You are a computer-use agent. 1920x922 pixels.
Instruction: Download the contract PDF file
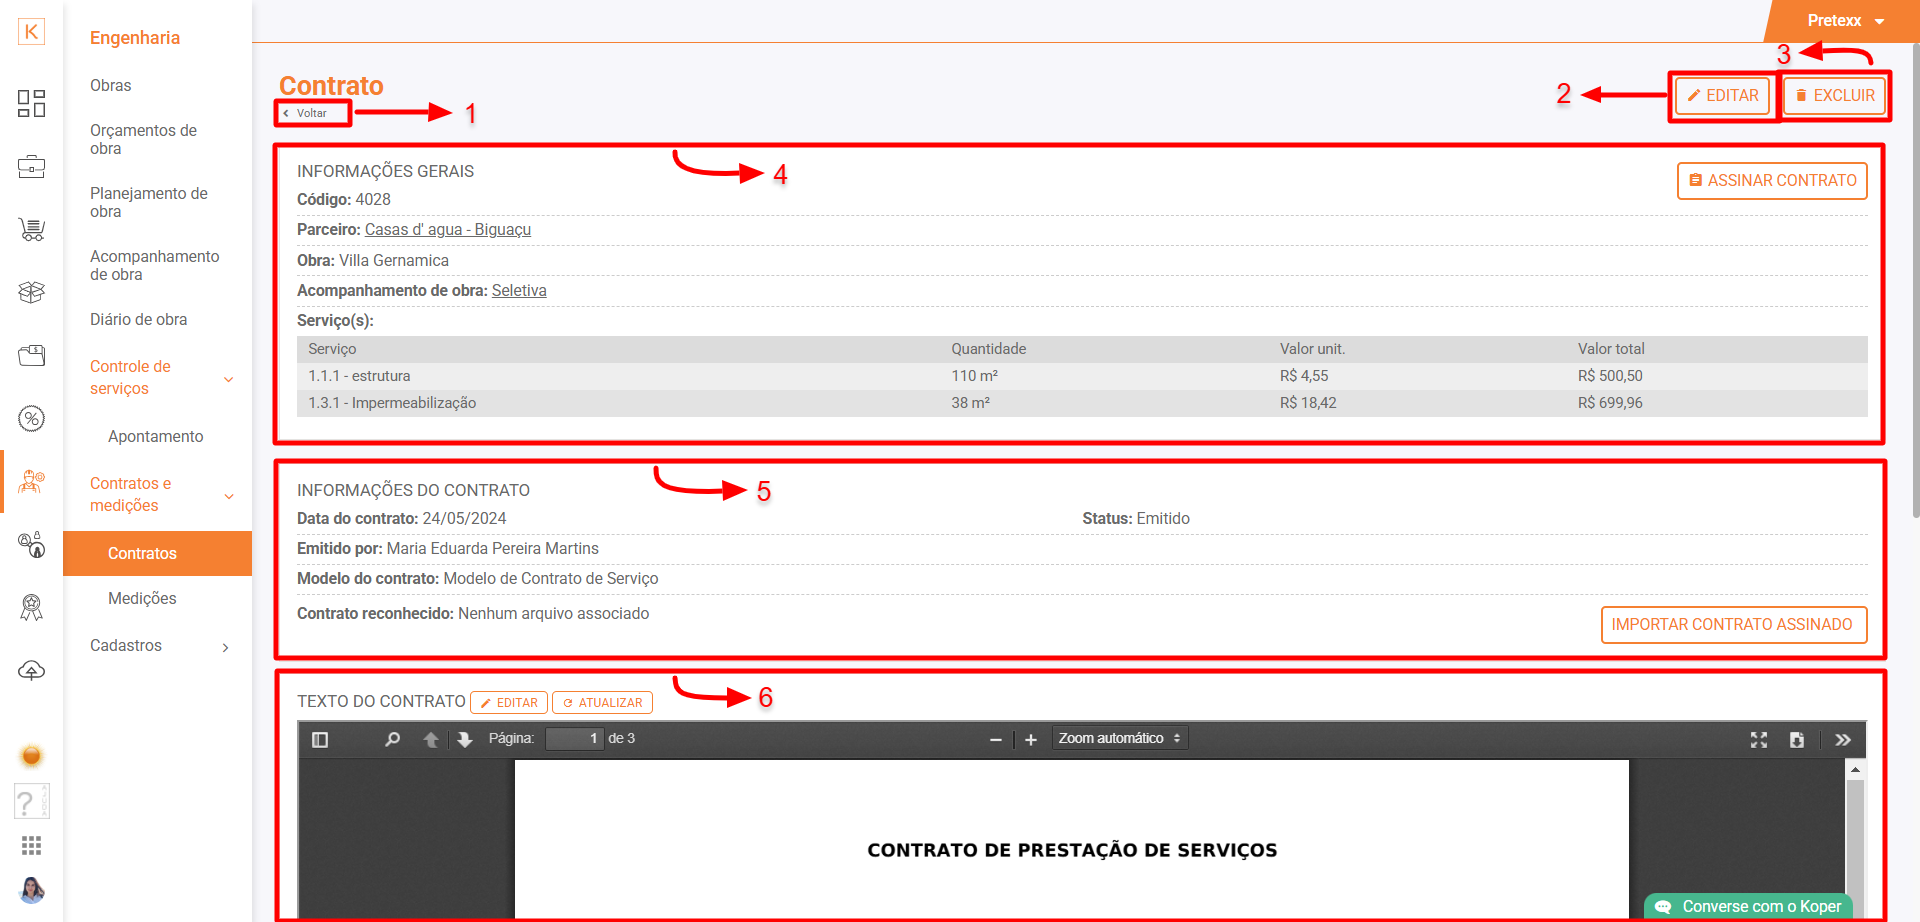[x=1797, y=740]
